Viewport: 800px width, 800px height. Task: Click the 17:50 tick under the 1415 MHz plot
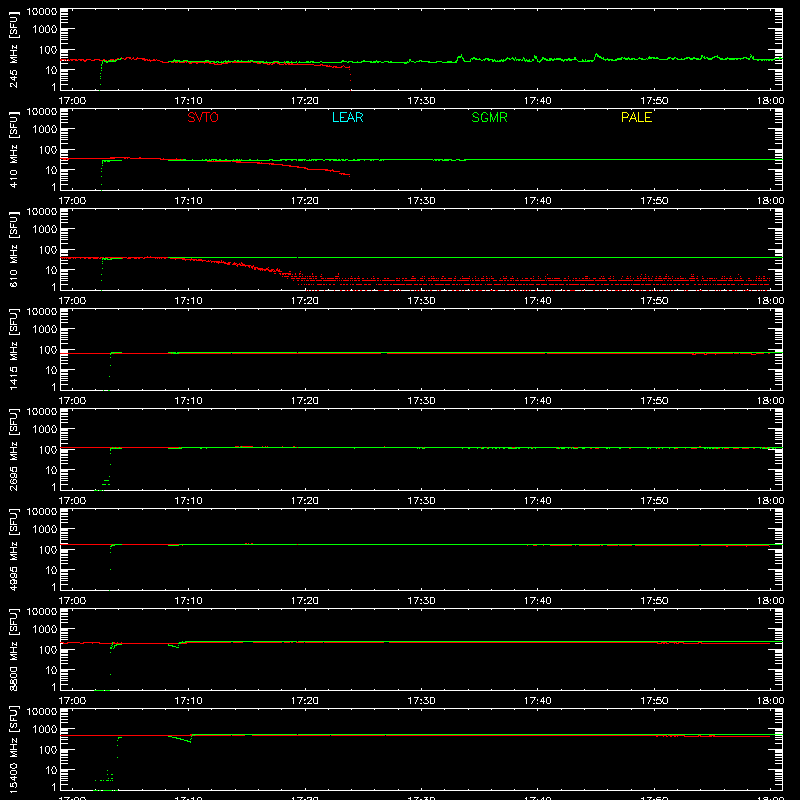(x=654, y=401)
